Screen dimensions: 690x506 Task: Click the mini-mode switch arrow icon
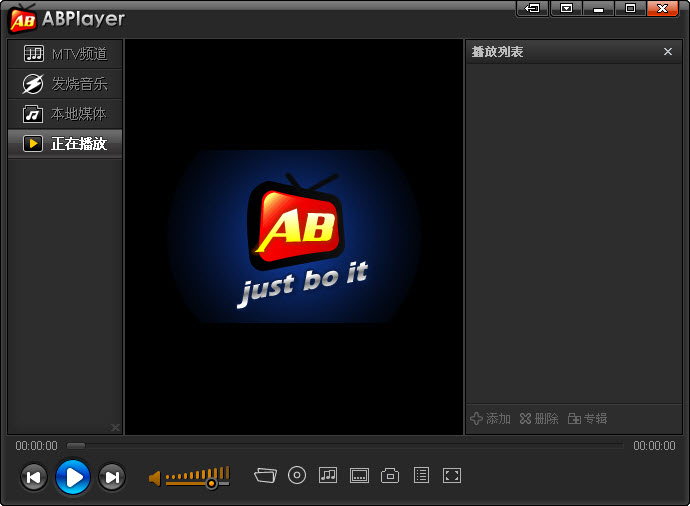pyautogui.click(x=532, y=8)
